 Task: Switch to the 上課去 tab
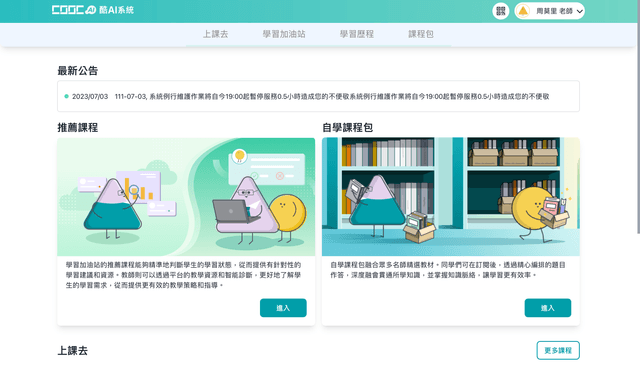click(x=216, y=34)
